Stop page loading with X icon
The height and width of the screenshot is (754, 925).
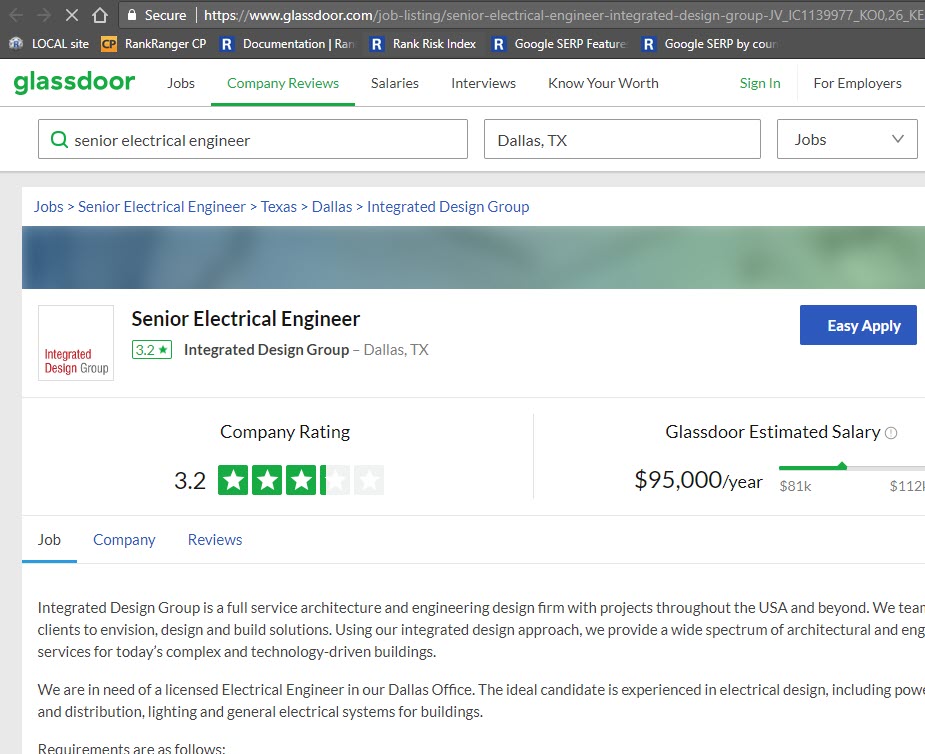click(71, 15)
